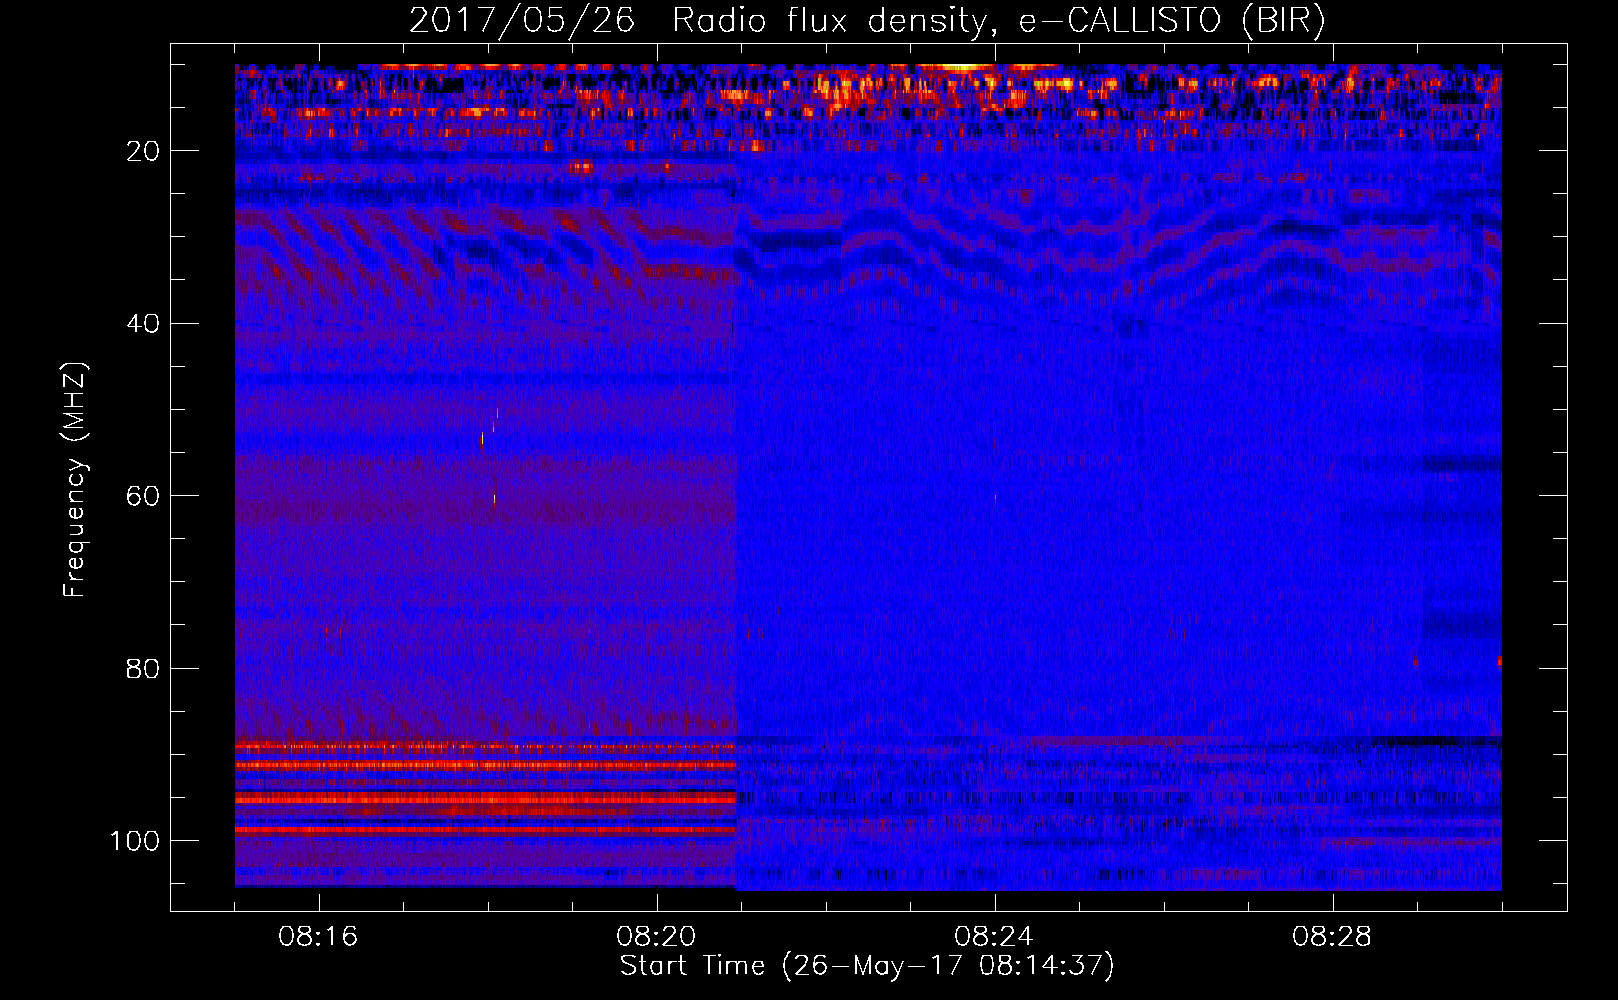This screenshot has height=1000, width=1618.
Task: Click the '08:24' time tick label
Action: (994, 937)
